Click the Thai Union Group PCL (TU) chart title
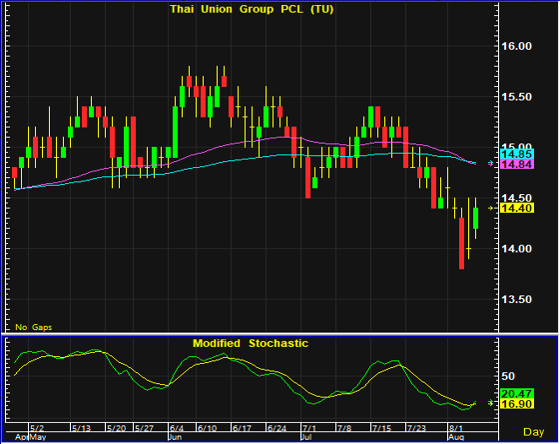Viewport: 560px width, 444px height. pos(252,9)
